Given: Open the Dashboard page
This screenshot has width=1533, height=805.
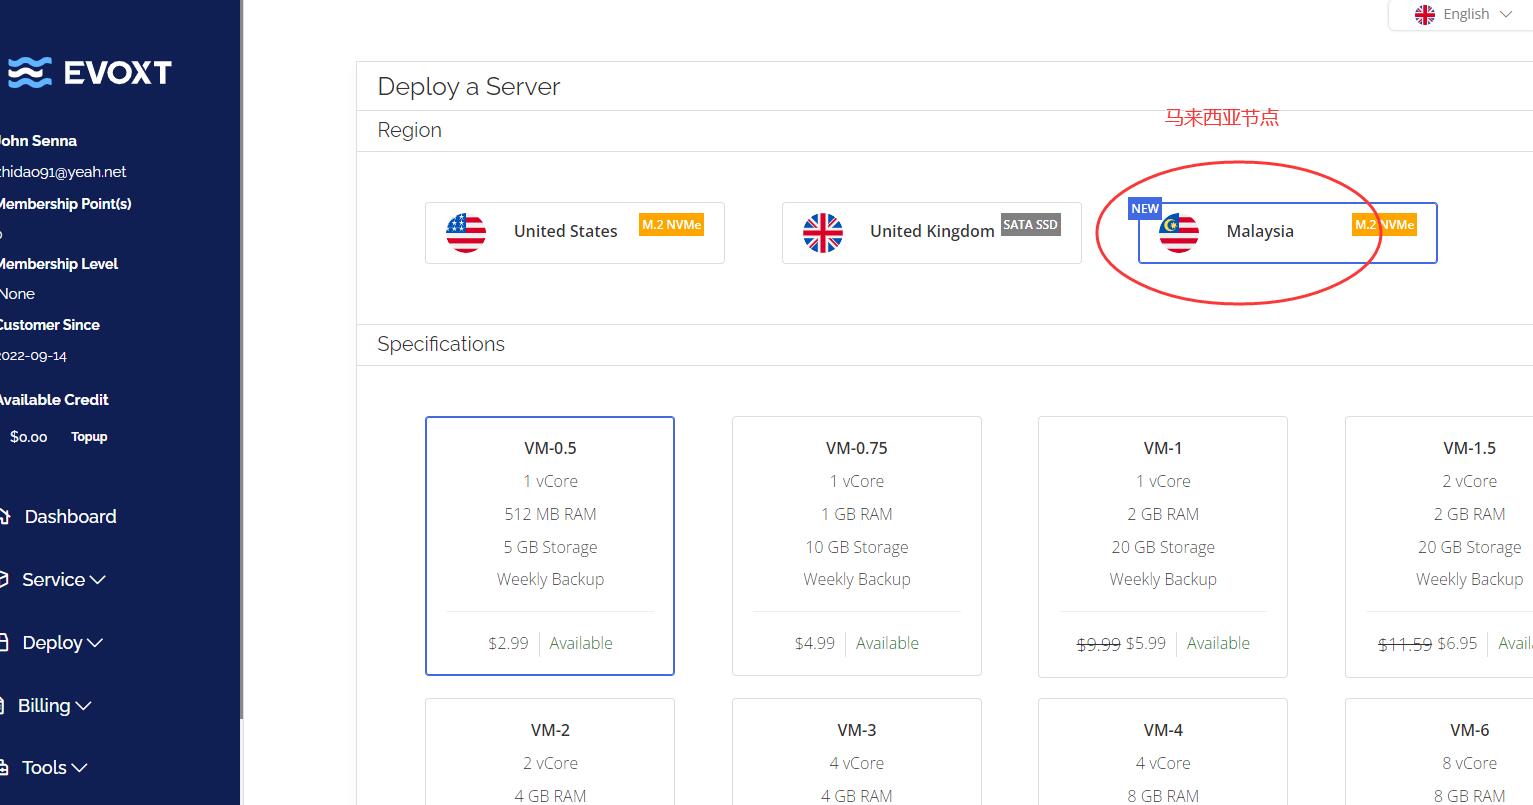Looking at the screenshot, I should [70, 516].
